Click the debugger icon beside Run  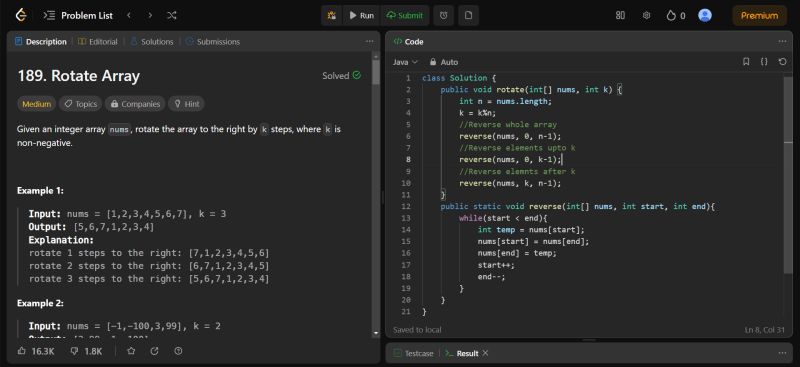332,15
